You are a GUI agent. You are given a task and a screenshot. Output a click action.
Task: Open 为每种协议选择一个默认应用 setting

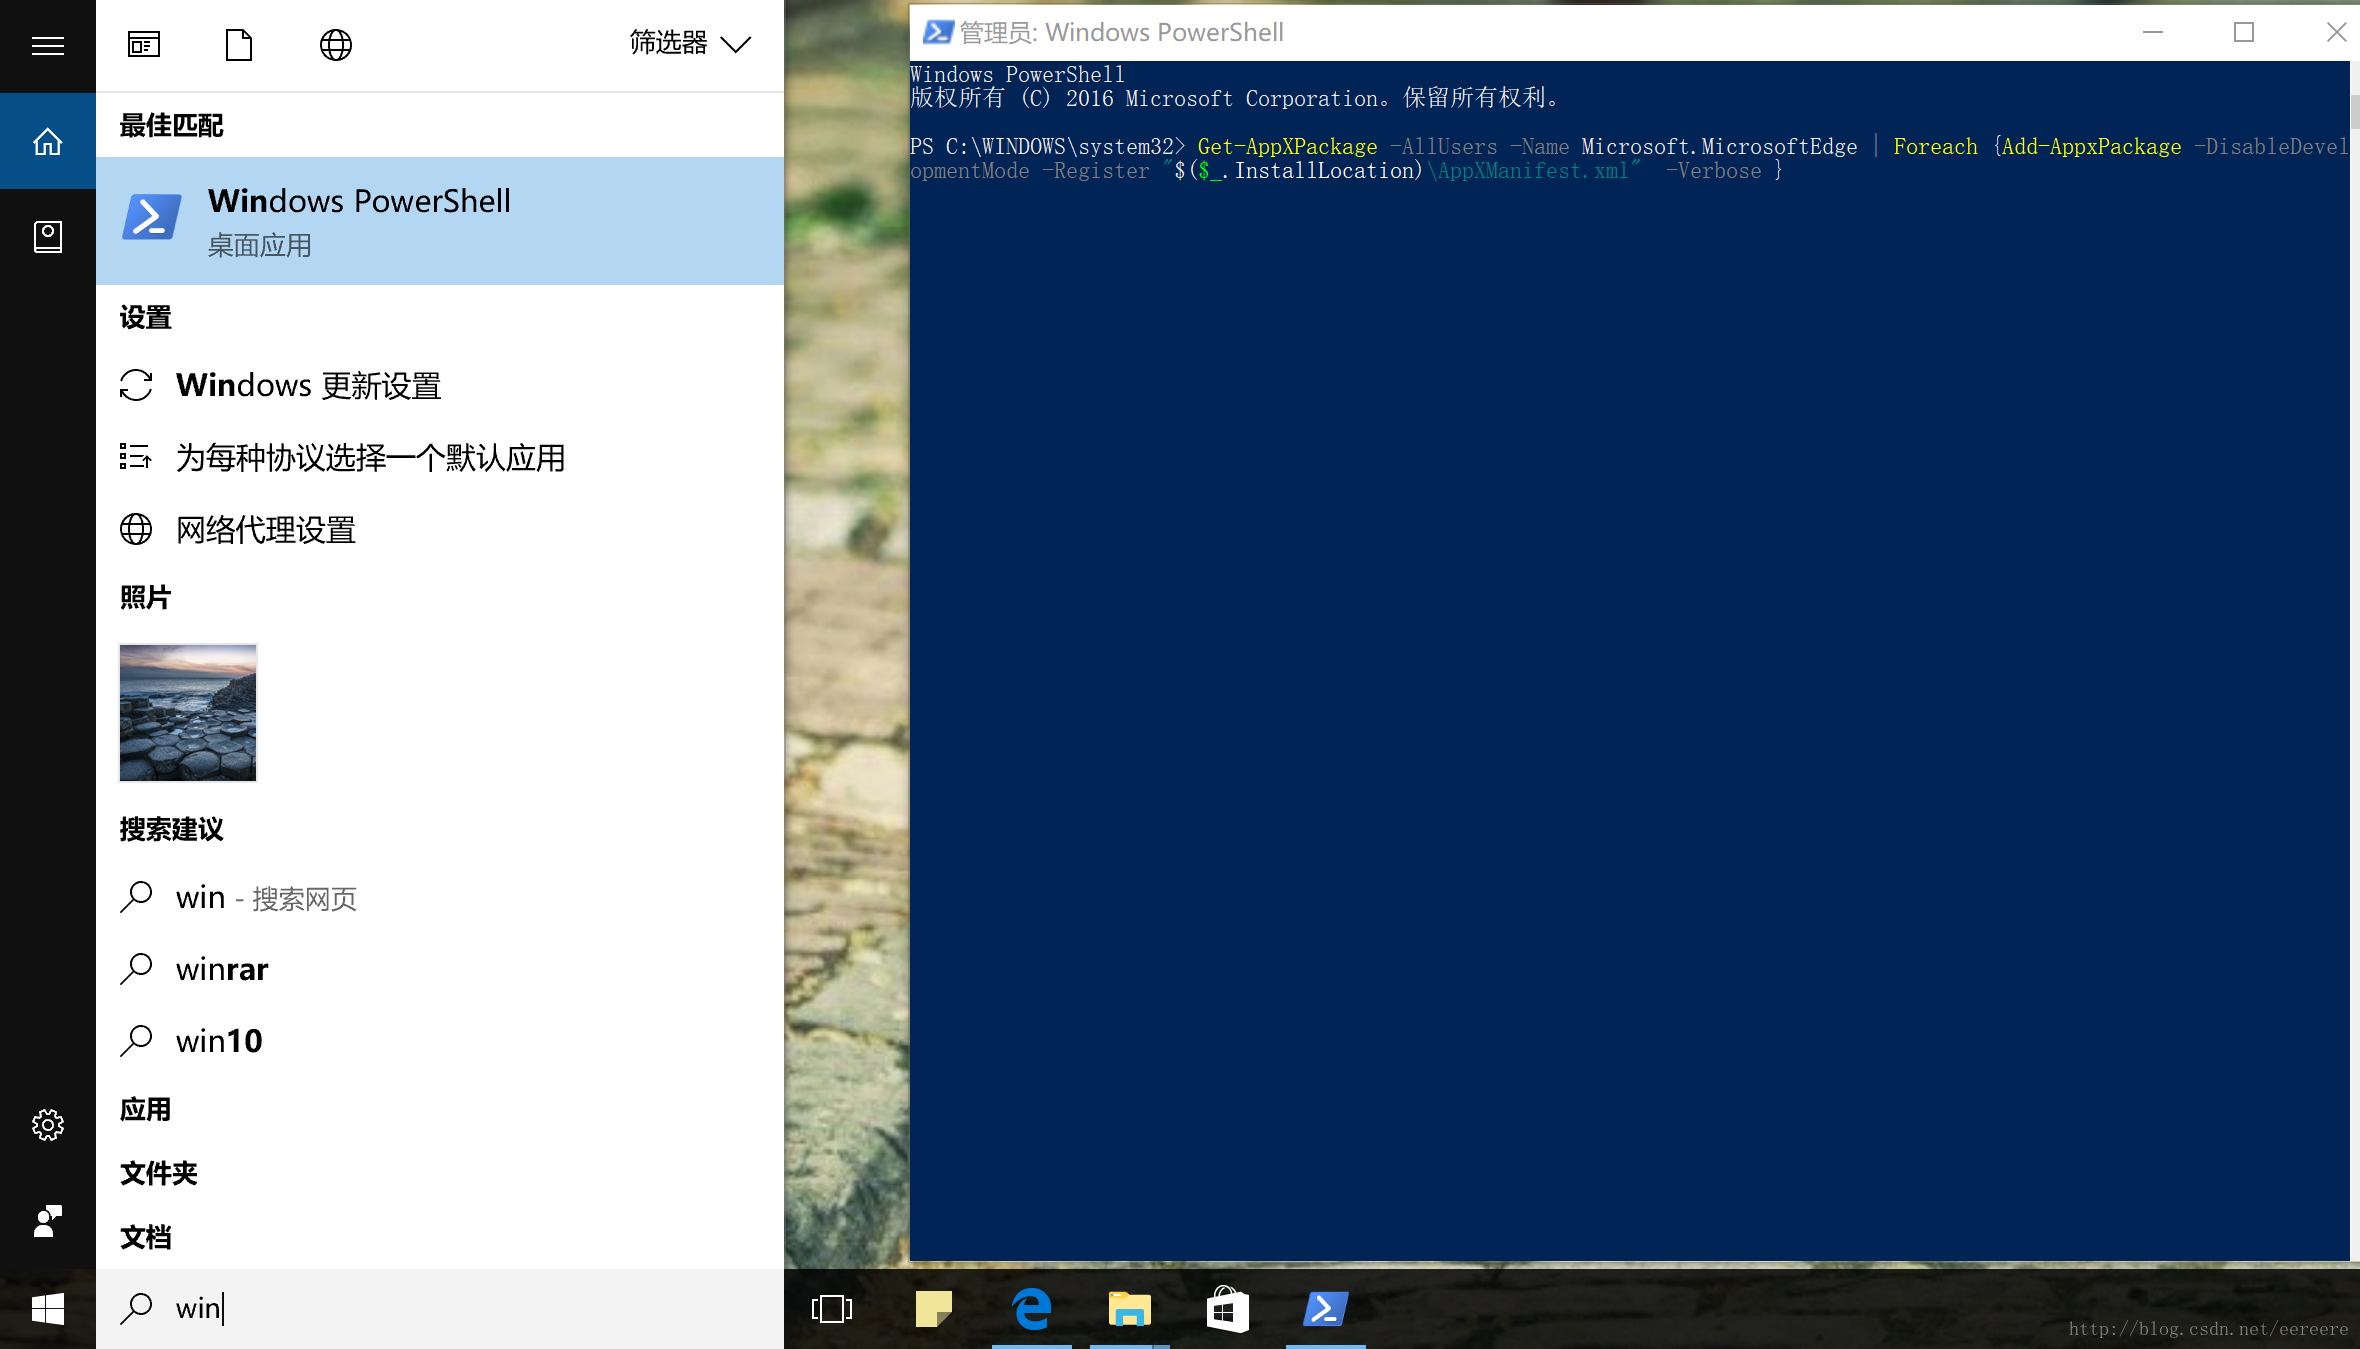point(440,458)
